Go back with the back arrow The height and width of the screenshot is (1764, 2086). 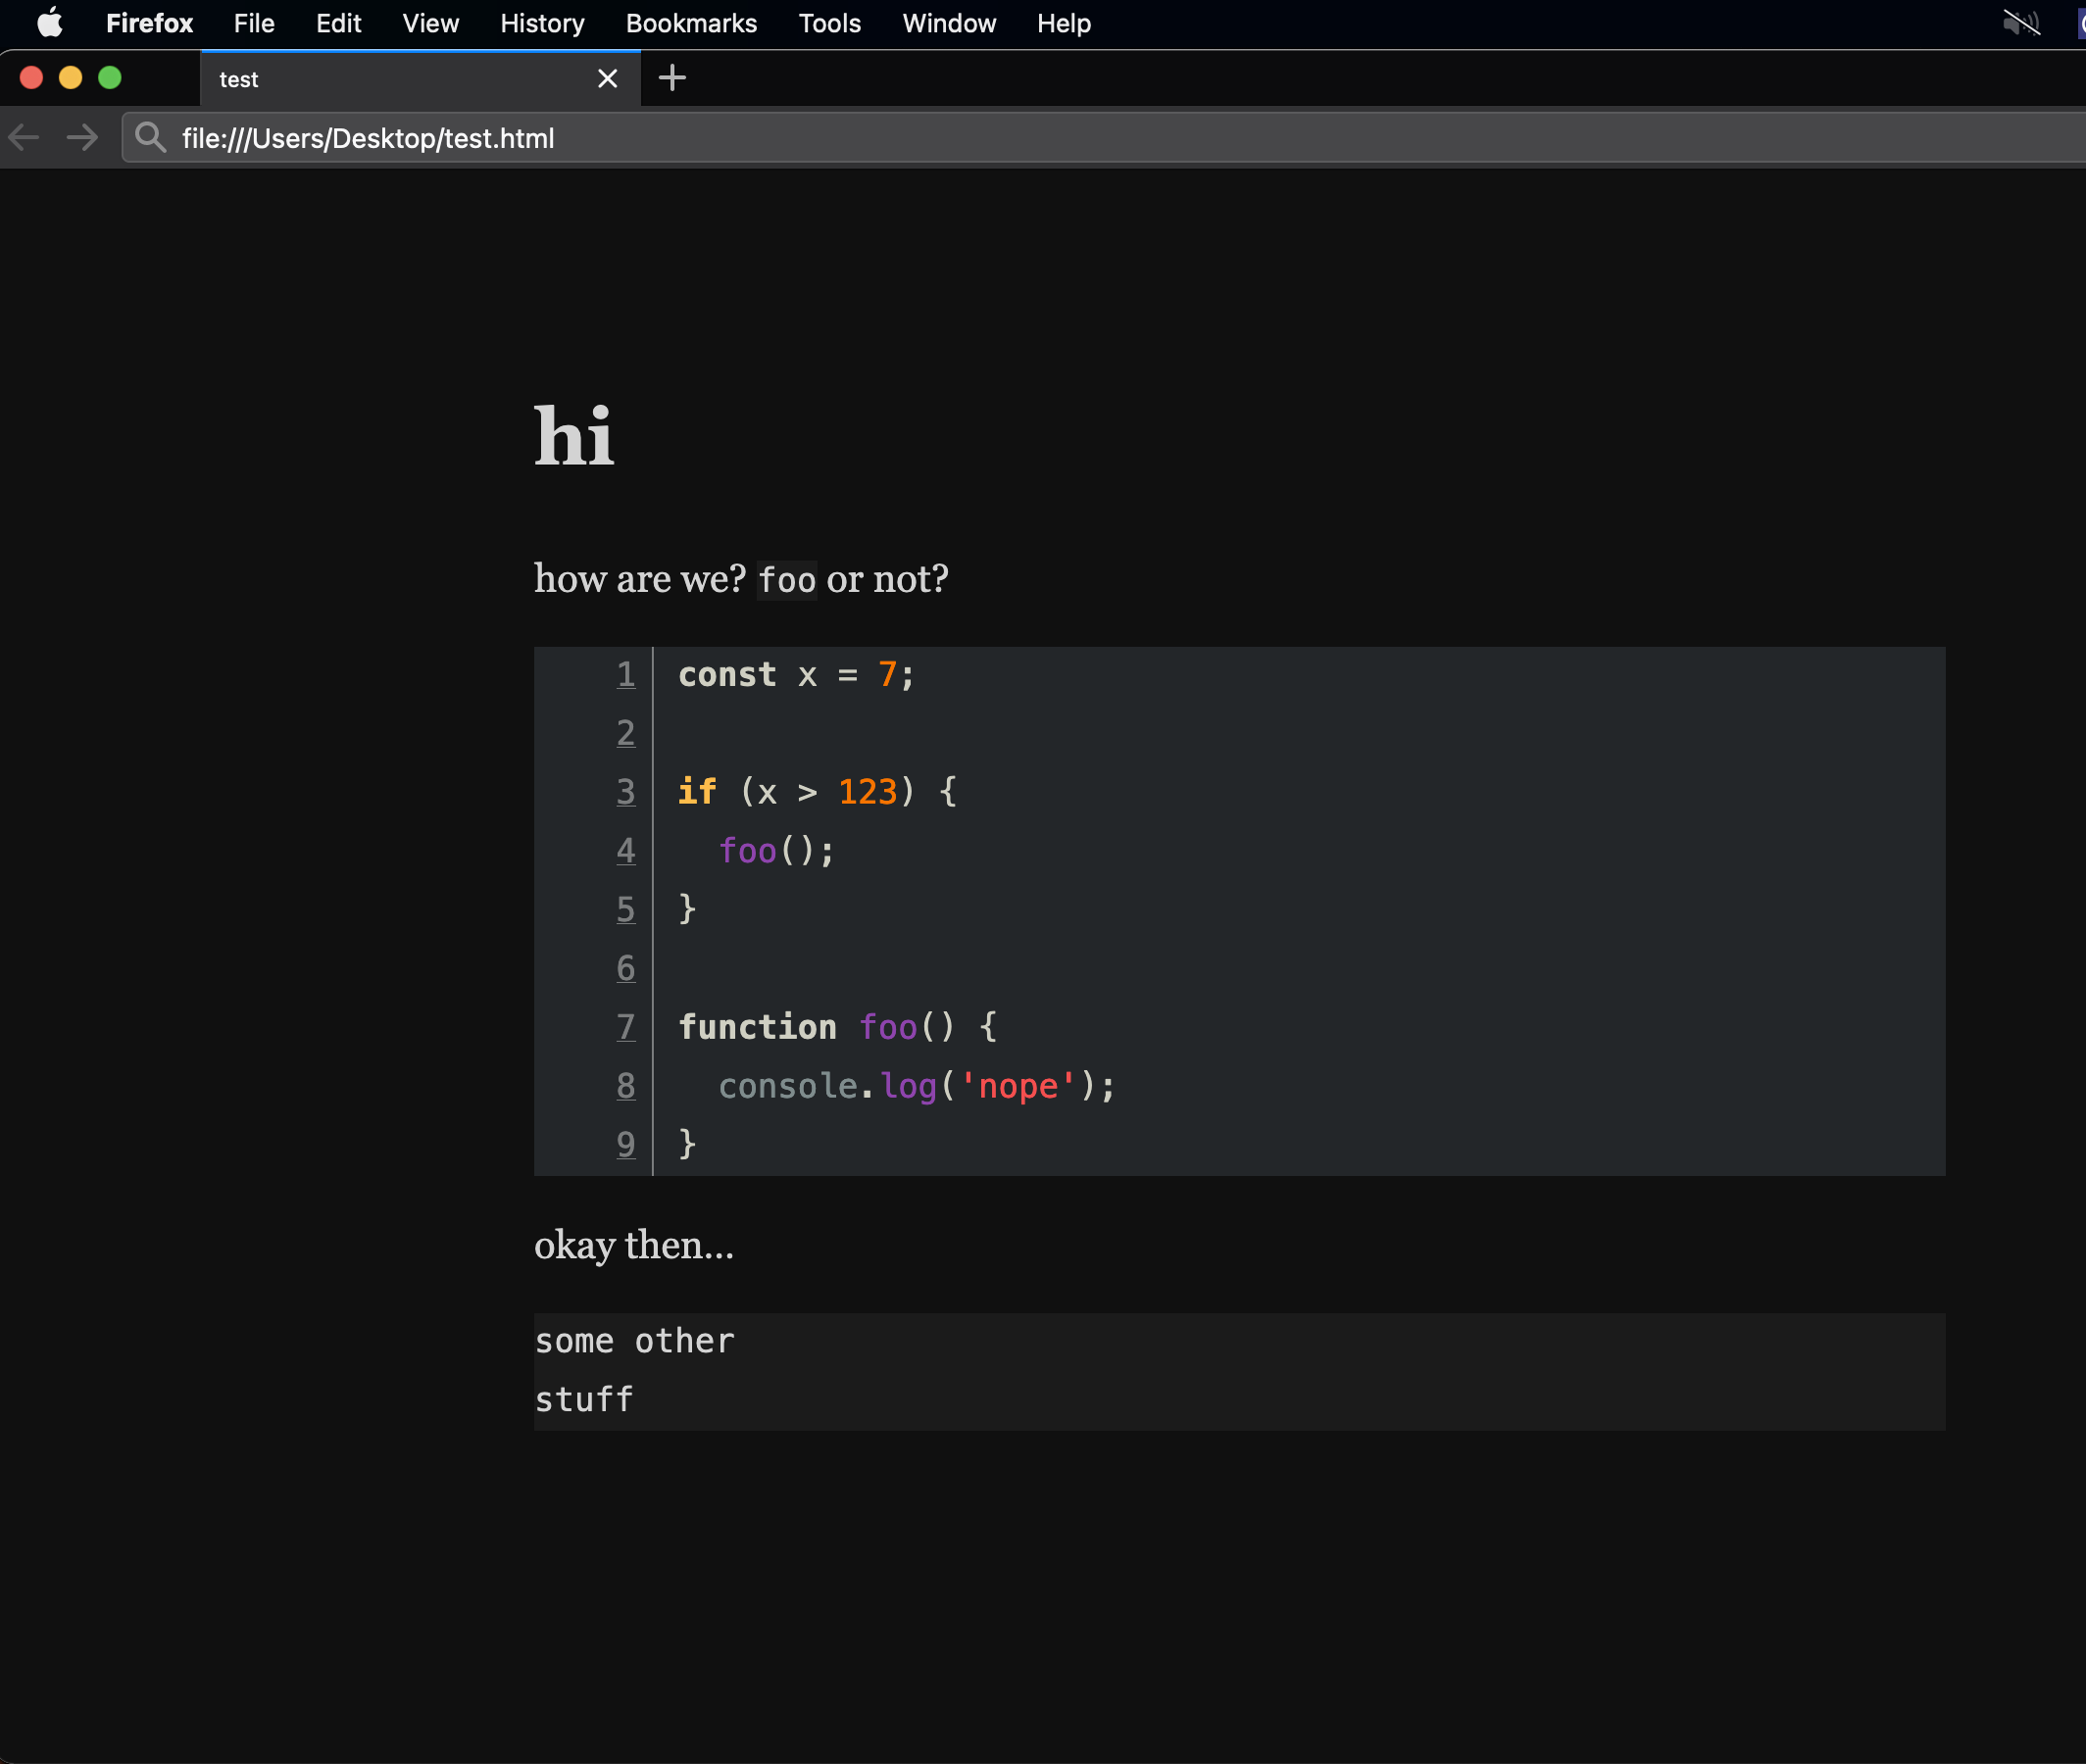[24, 138]
